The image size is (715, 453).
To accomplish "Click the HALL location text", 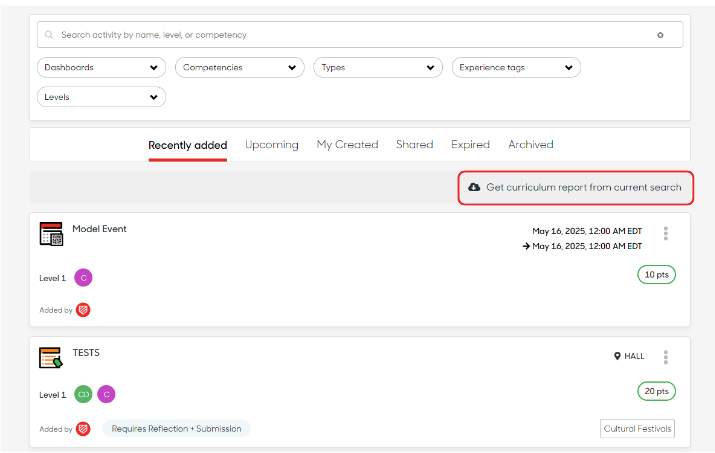I will pos(634,356).
